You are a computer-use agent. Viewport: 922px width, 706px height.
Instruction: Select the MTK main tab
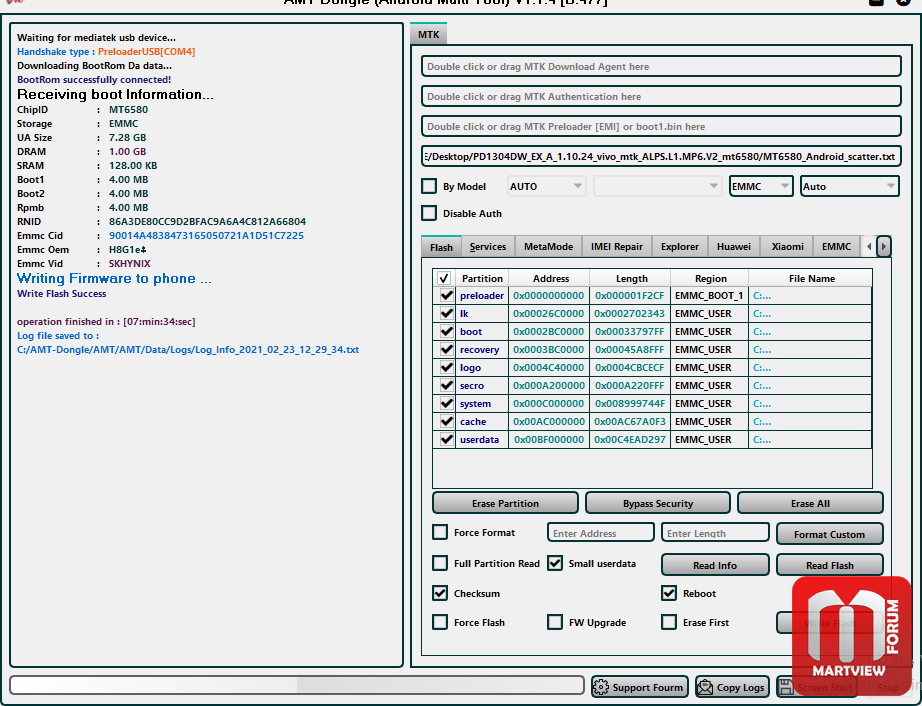pyautogui.click(x=429, y=34)
